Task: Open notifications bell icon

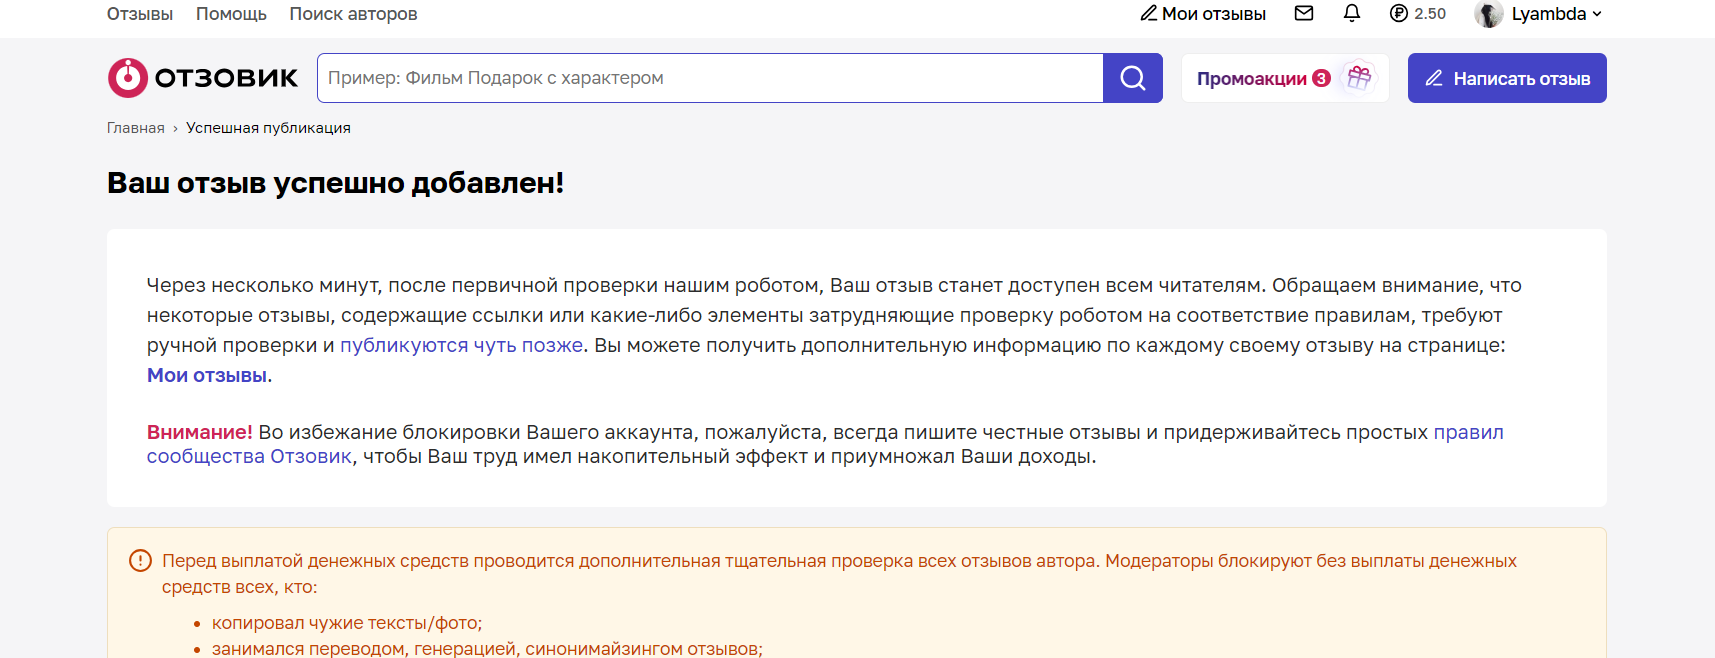Action: pos(1352,13)
